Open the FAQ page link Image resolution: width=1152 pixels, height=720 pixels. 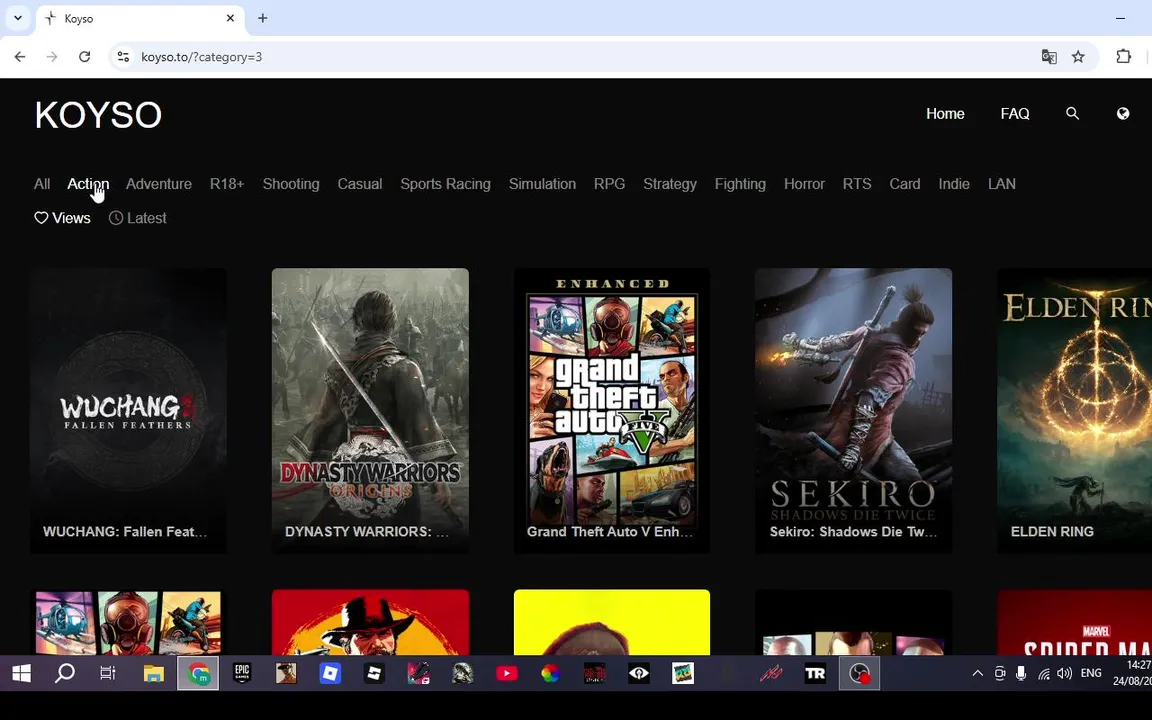[x=1015, y=113]
